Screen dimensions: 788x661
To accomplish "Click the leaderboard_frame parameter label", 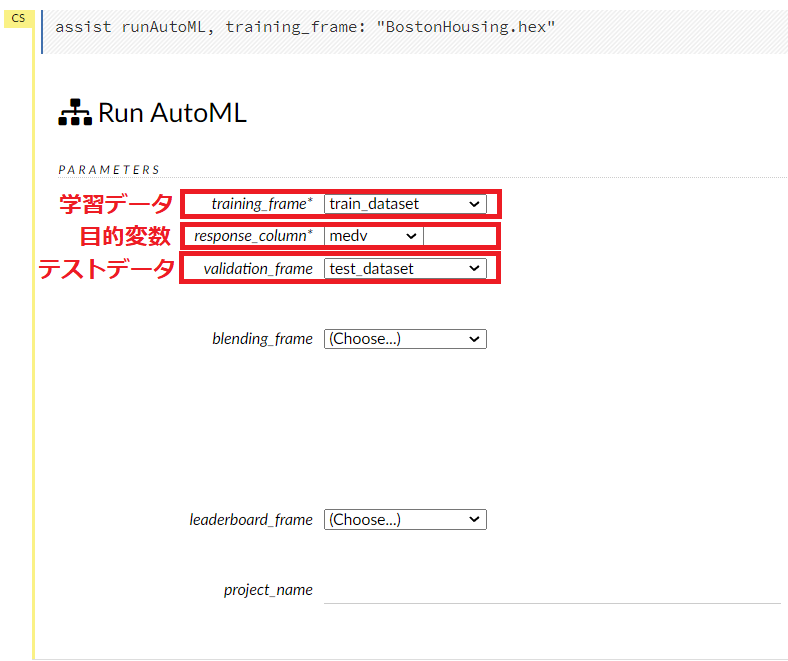I will 251,520.
